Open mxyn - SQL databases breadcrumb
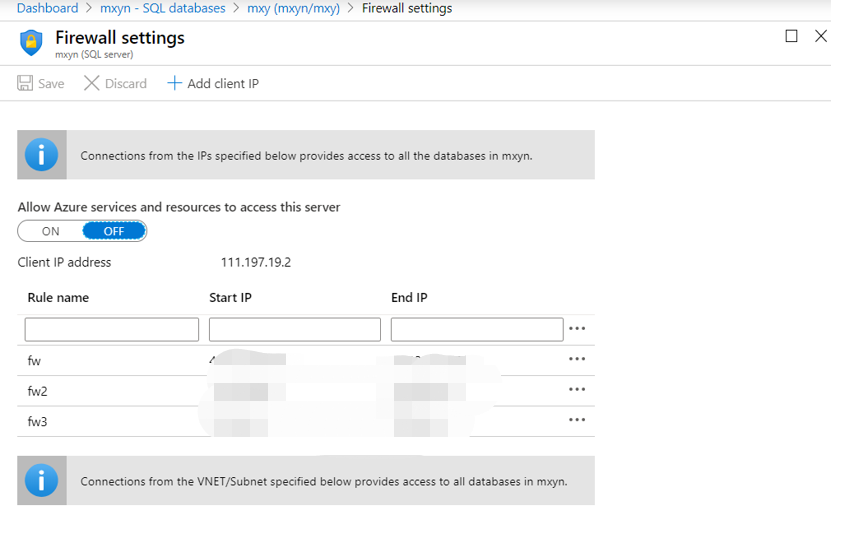 click(162, 8)
